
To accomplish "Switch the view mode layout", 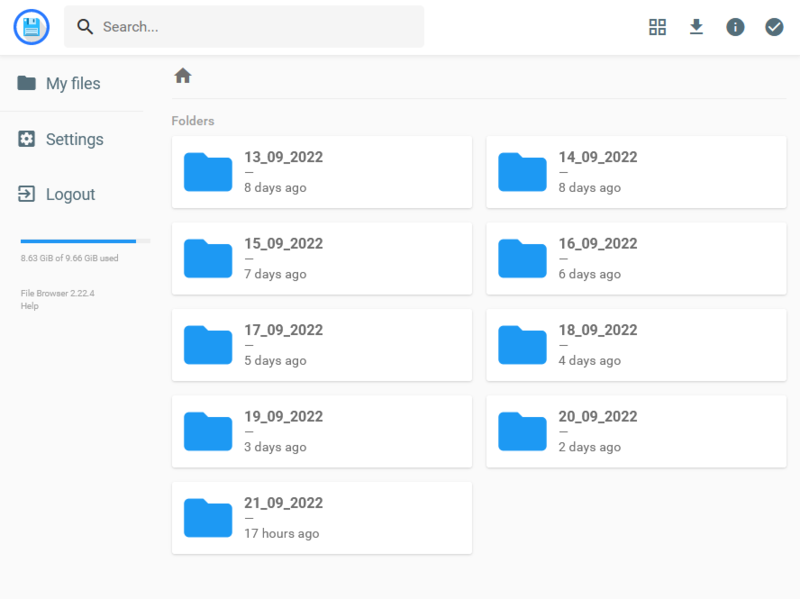I will point(657,27).
